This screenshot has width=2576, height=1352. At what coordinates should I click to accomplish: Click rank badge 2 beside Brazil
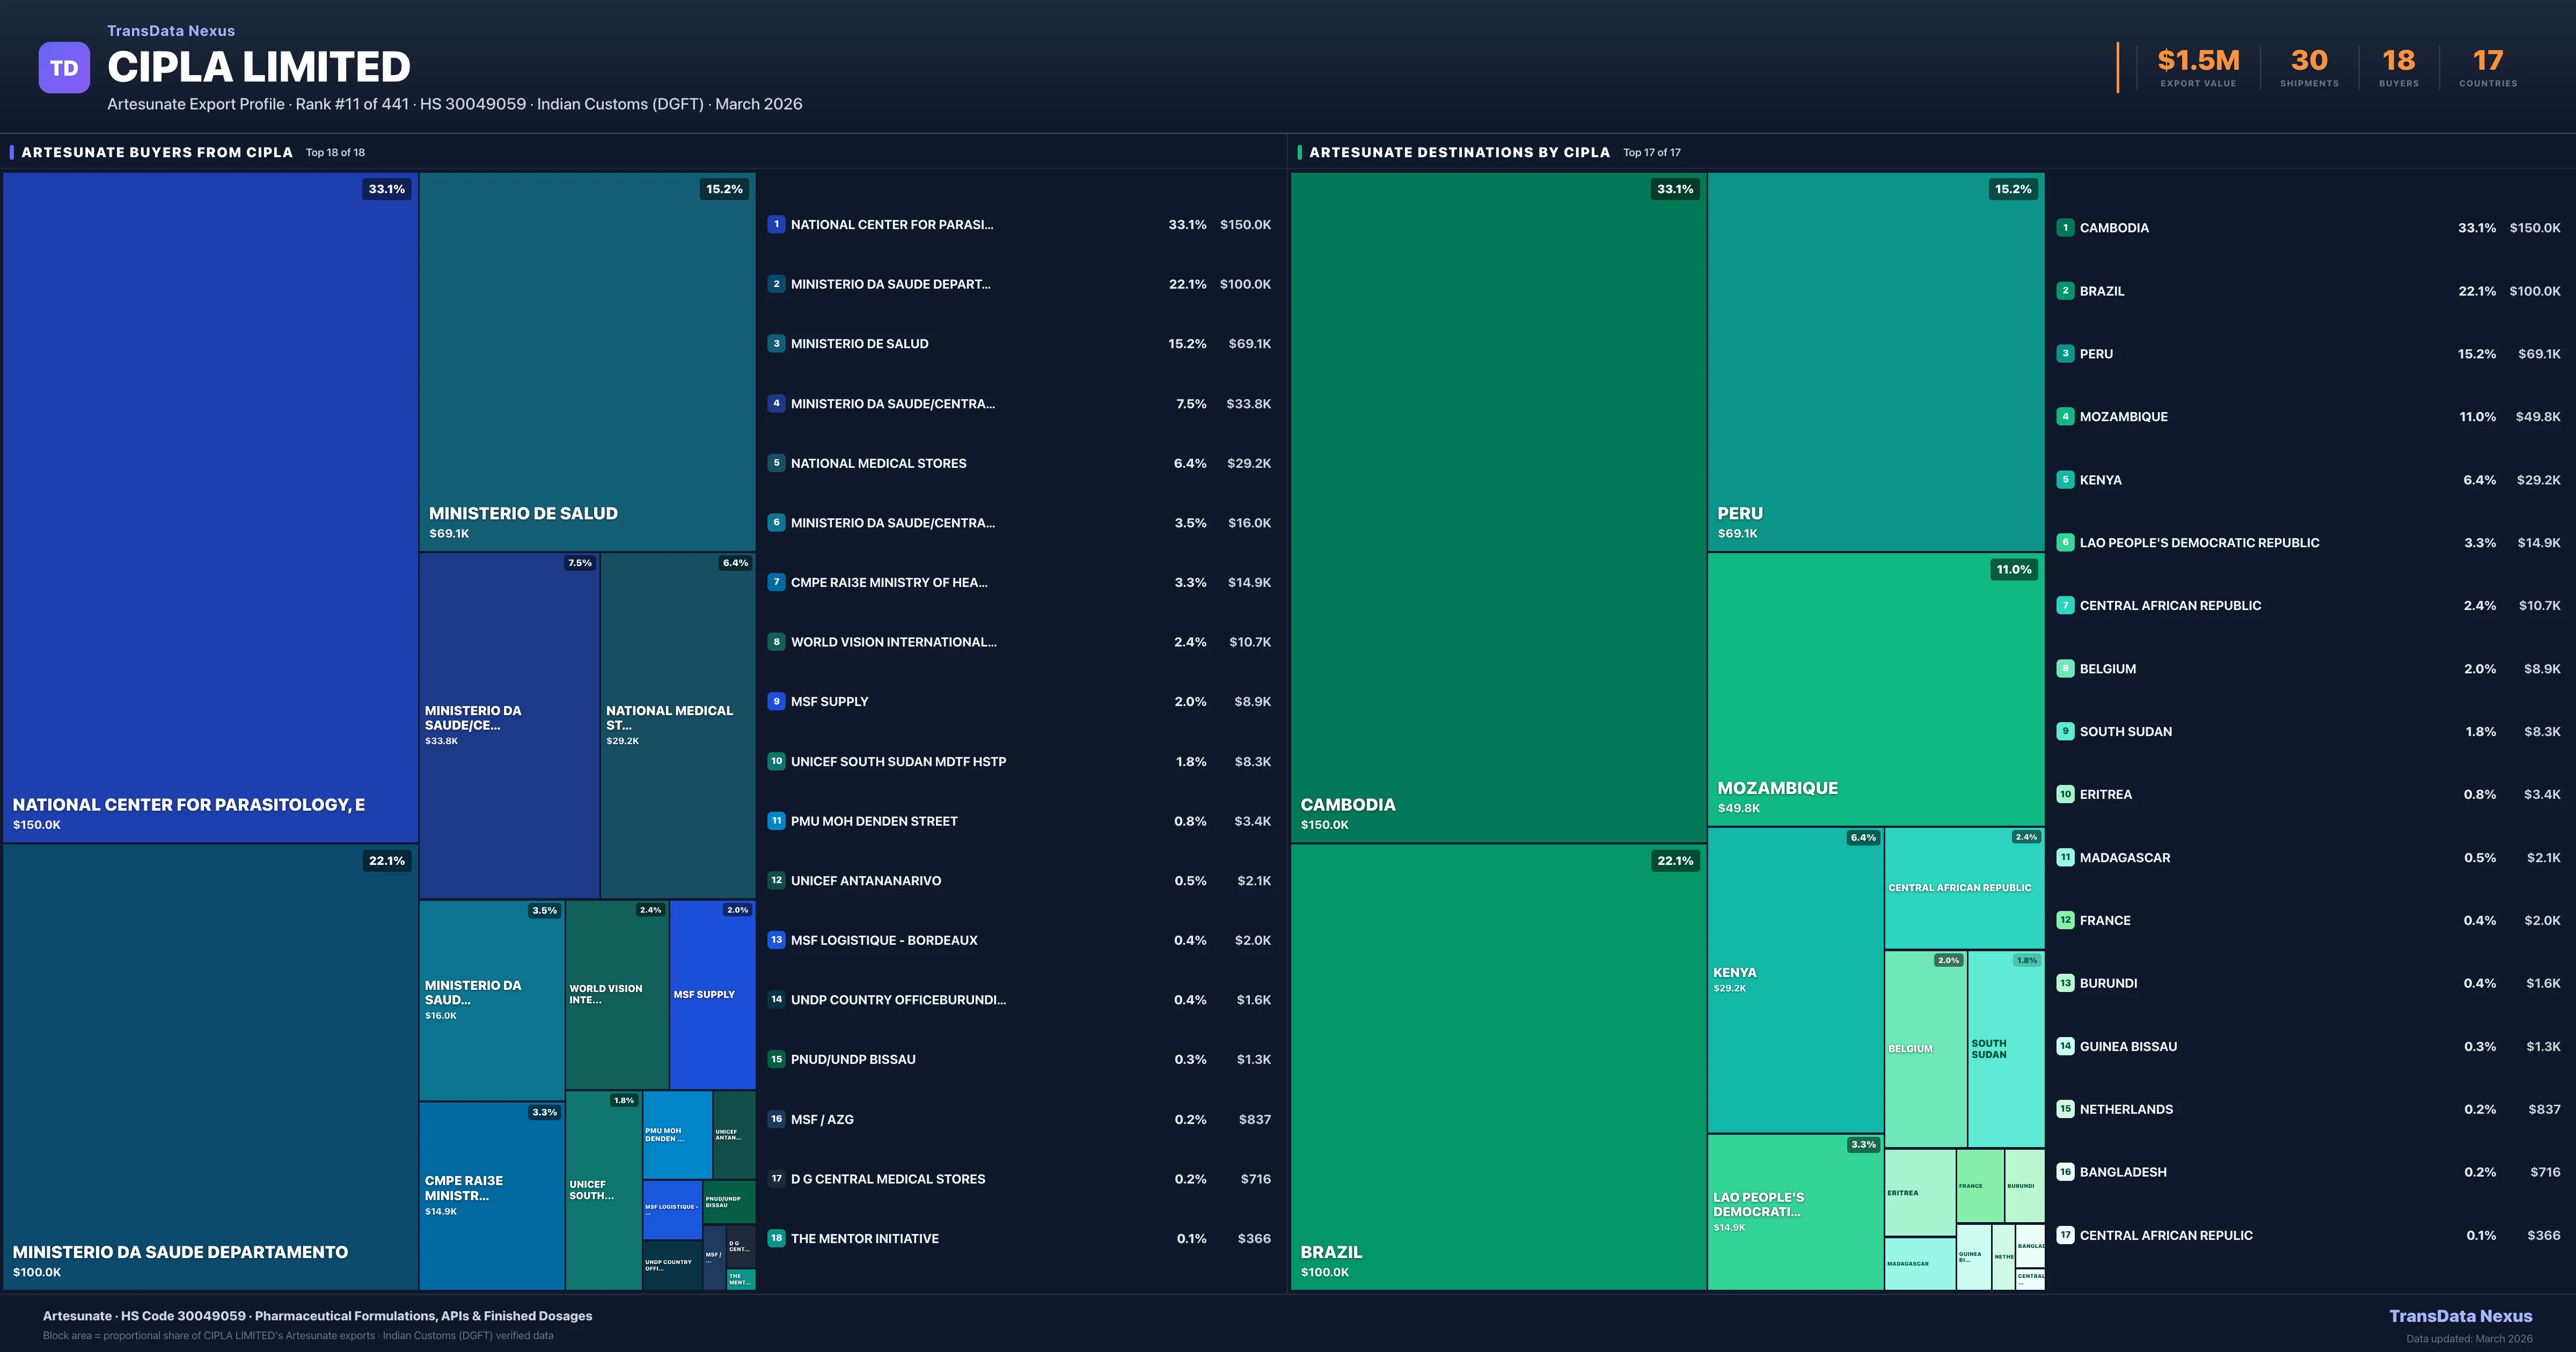2065,291
